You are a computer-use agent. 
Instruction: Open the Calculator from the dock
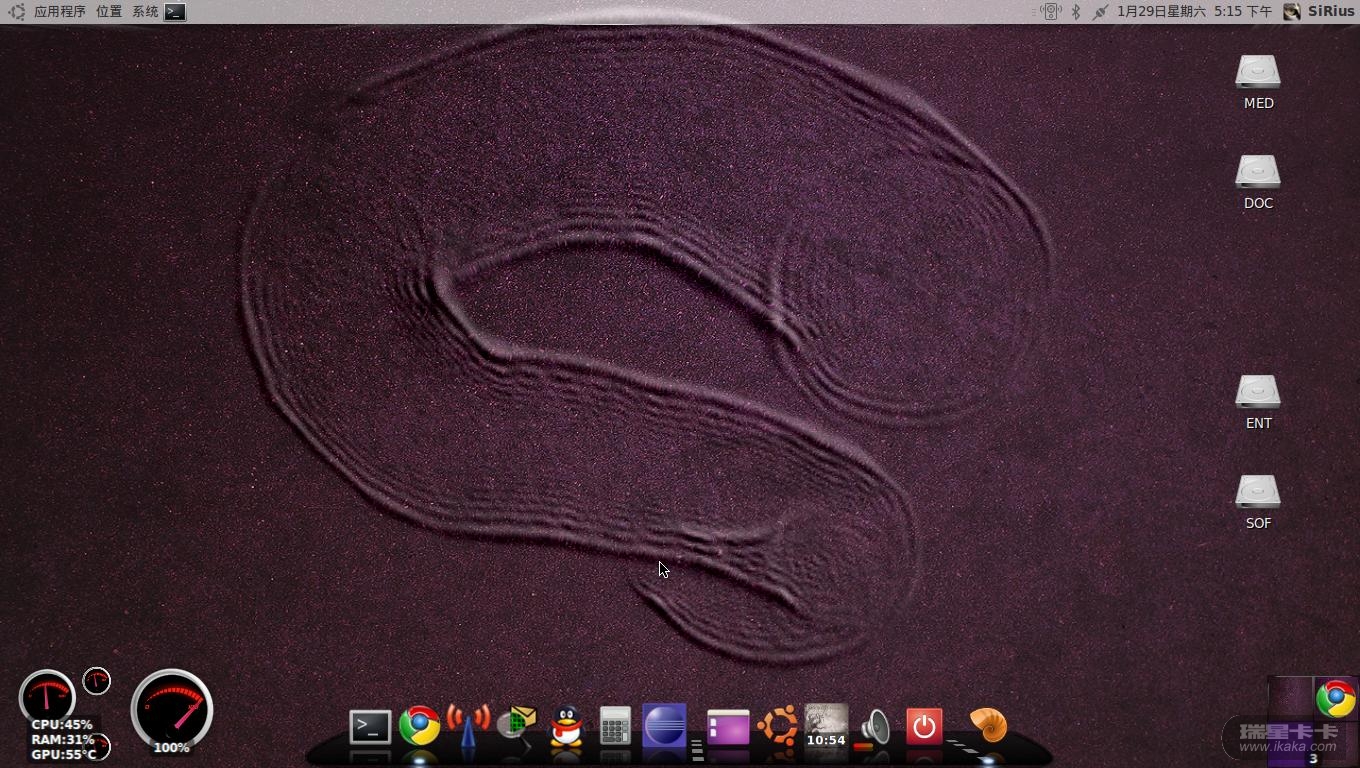tap(615, 726)
